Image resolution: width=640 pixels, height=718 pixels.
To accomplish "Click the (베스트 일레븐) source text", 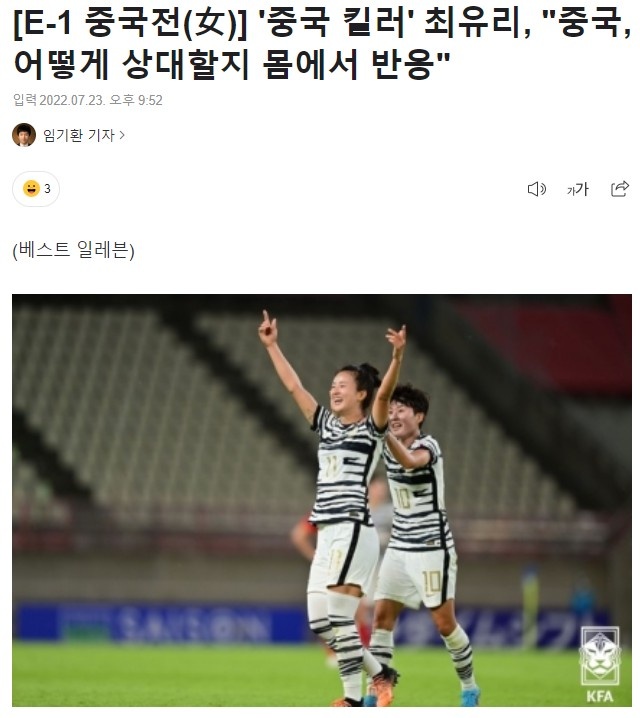I will [x=74, y=250].
